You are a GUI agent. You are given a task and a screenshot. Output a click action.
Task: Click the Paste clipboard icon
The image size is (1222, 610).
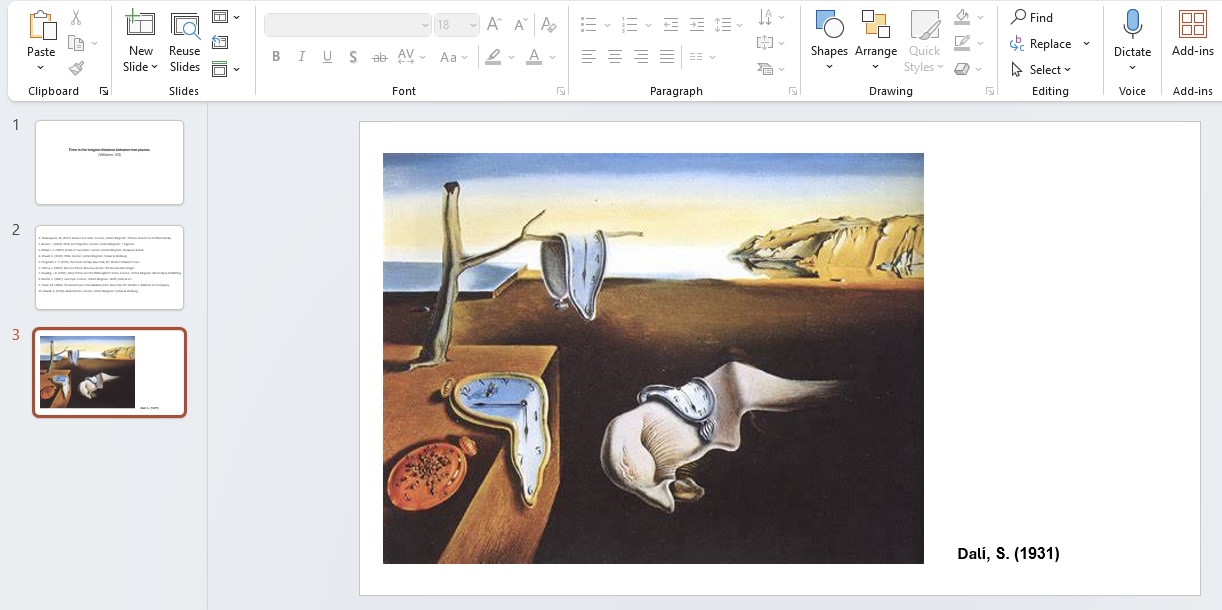pos(41,25)
